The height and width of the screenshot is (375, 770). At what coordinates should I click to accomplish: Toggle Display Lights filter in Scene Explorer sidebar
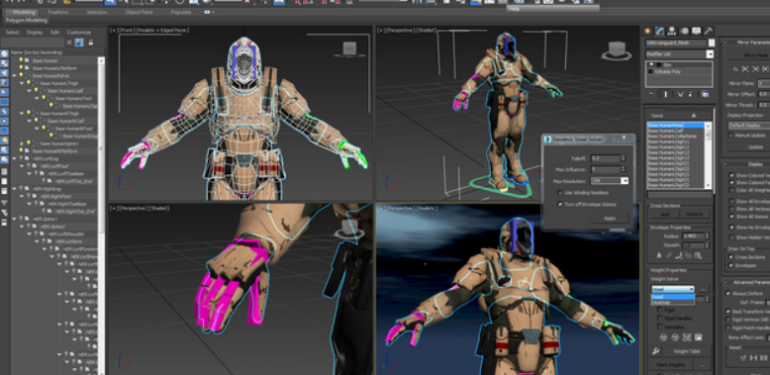point(4,73)
